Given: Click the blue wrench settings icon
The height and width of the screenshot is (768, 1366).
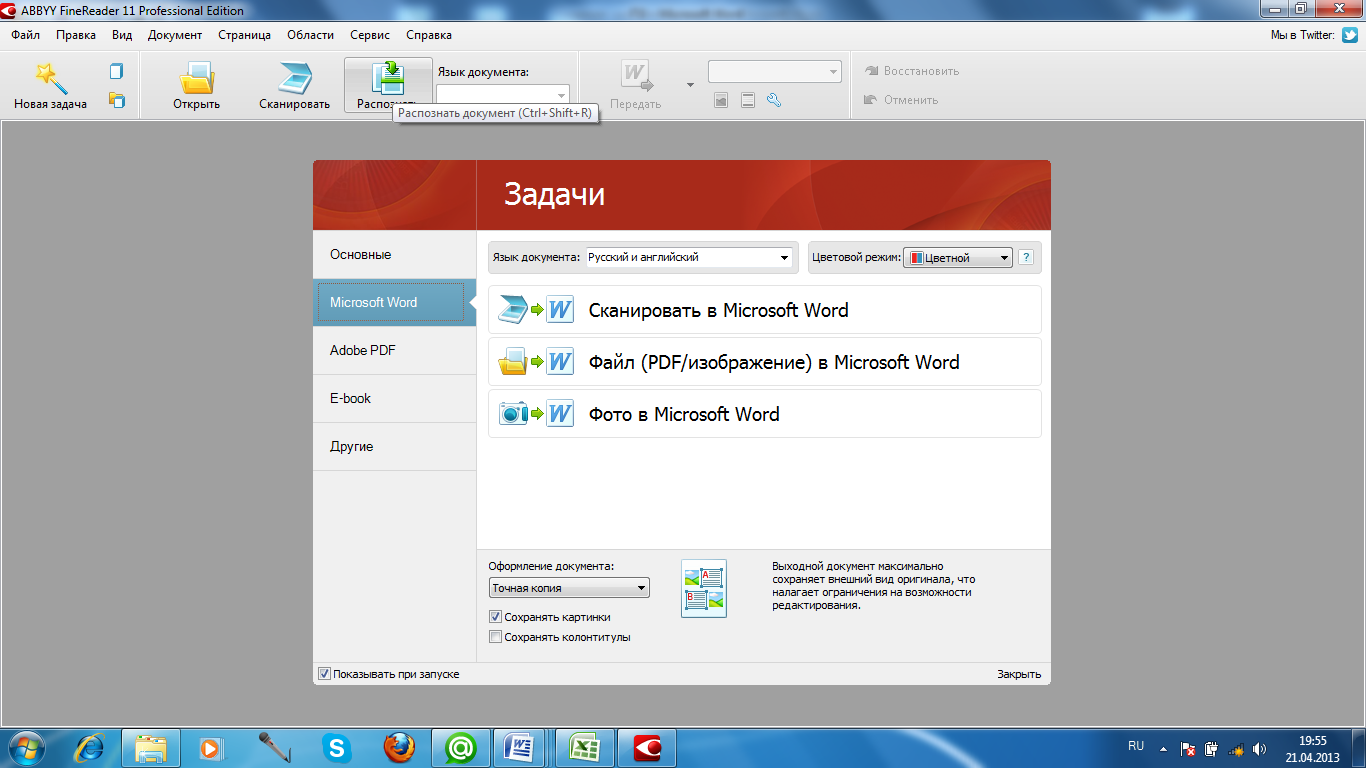Looking at the screenshot, I should click(x=773, y=100).
